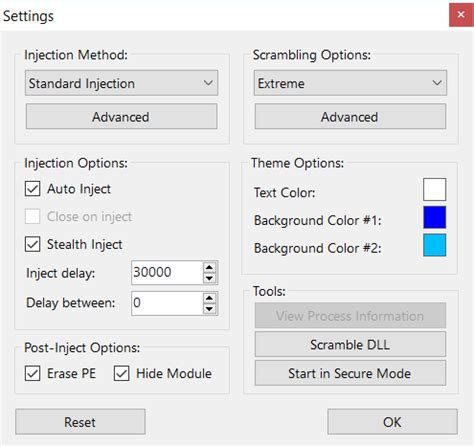Click Start in Secure Mode
Screen dimensions: 474x446
(x=350, y=373)
